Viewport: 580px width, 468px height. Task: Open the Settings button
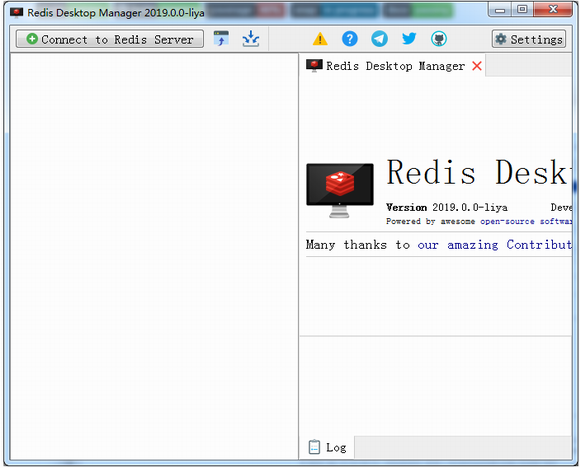(529, 39)
